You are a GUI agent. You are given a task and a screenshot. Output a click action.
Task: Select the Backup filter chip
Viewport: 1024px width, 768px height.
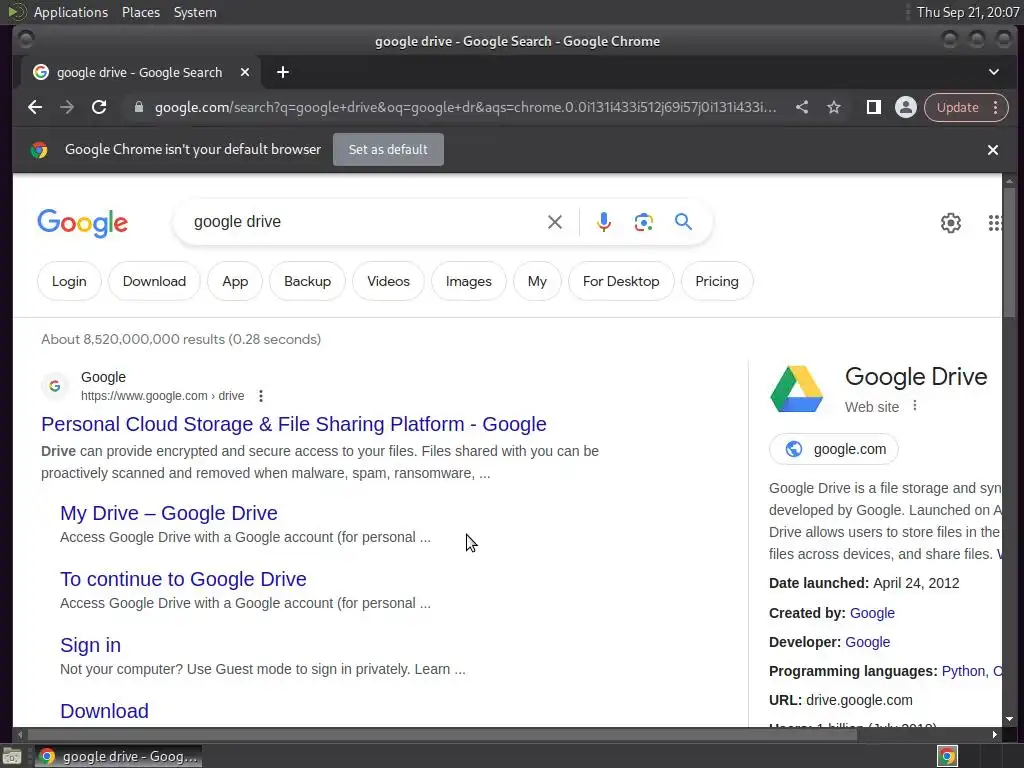coord(308,281)
